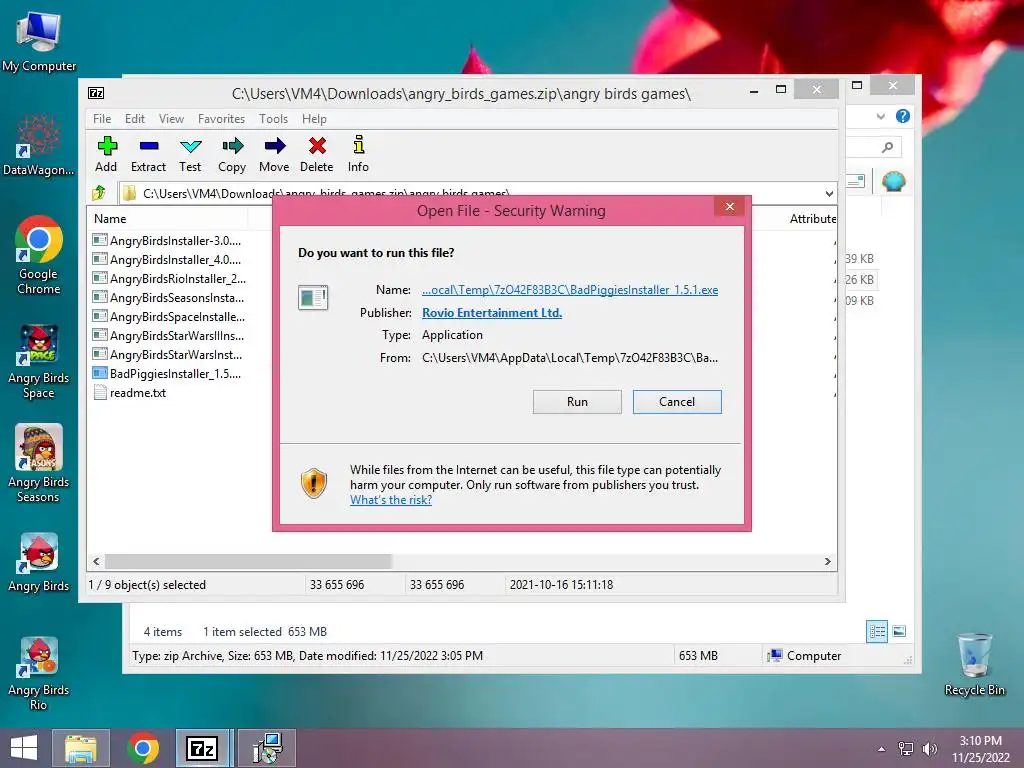
Task: Open the BadPiggiesInstaller file name link
Action: [x=570, y=290]
